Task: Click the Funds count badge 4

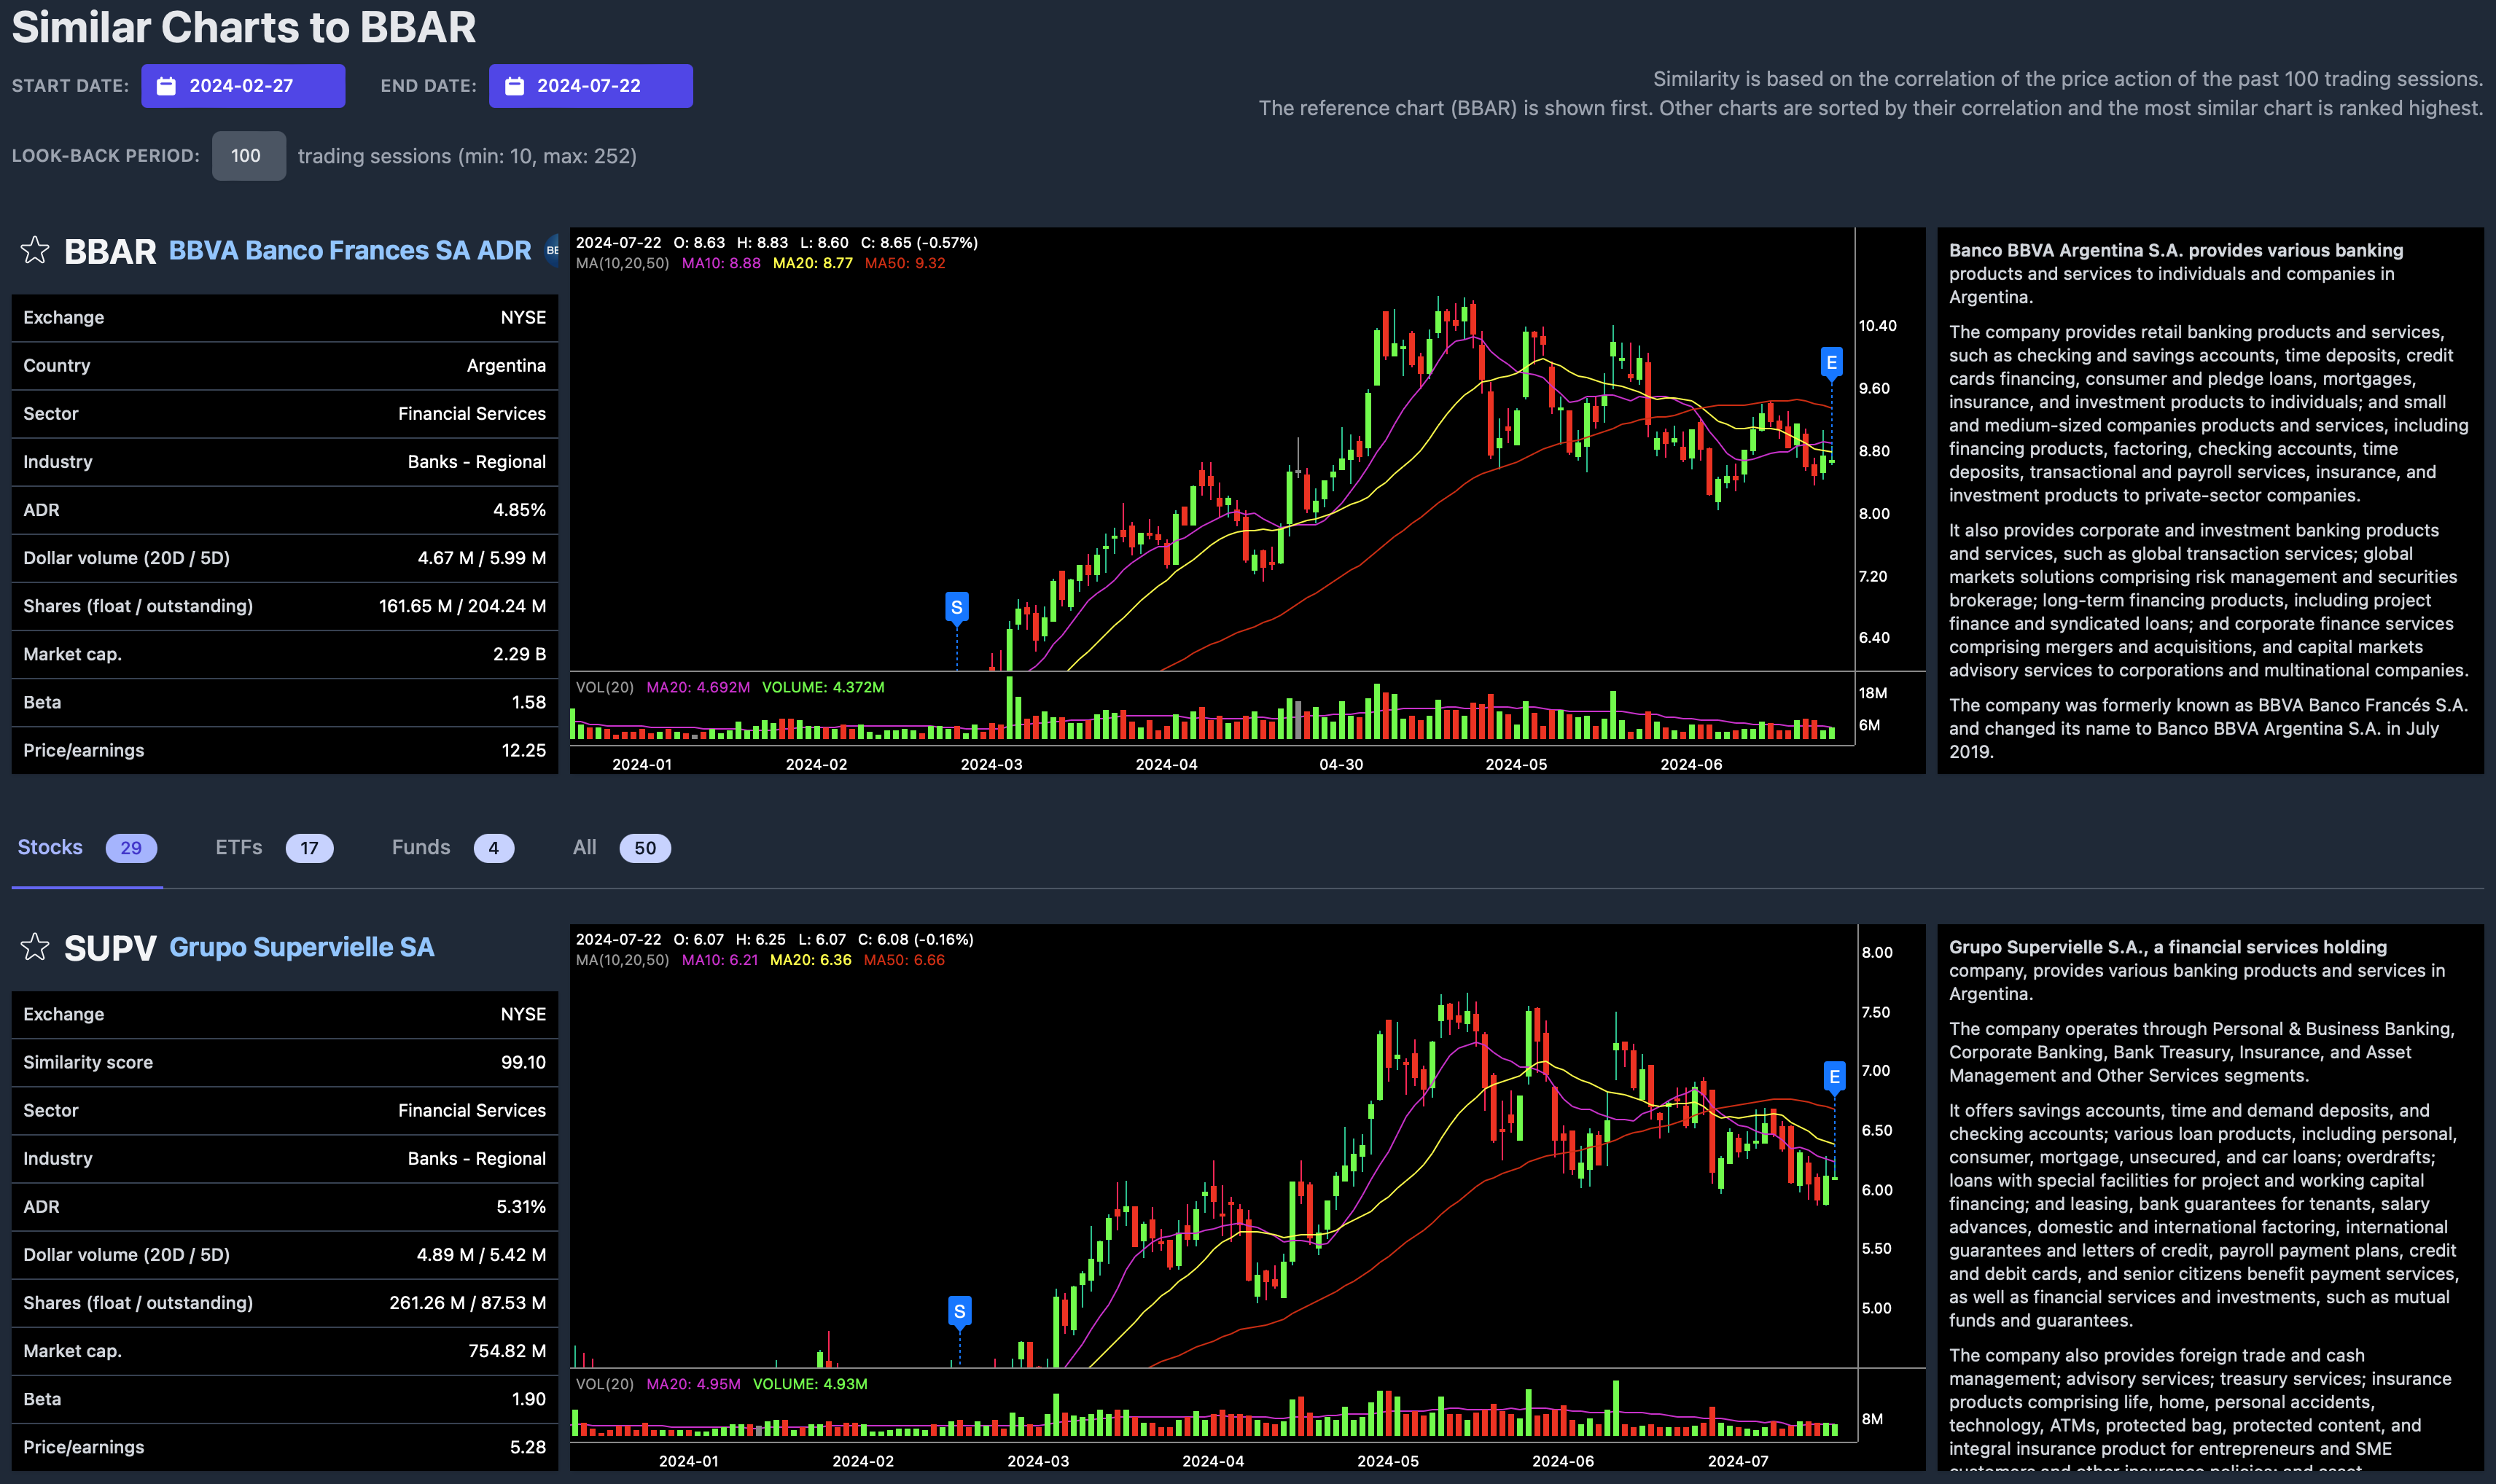Action: coord(493,848)
